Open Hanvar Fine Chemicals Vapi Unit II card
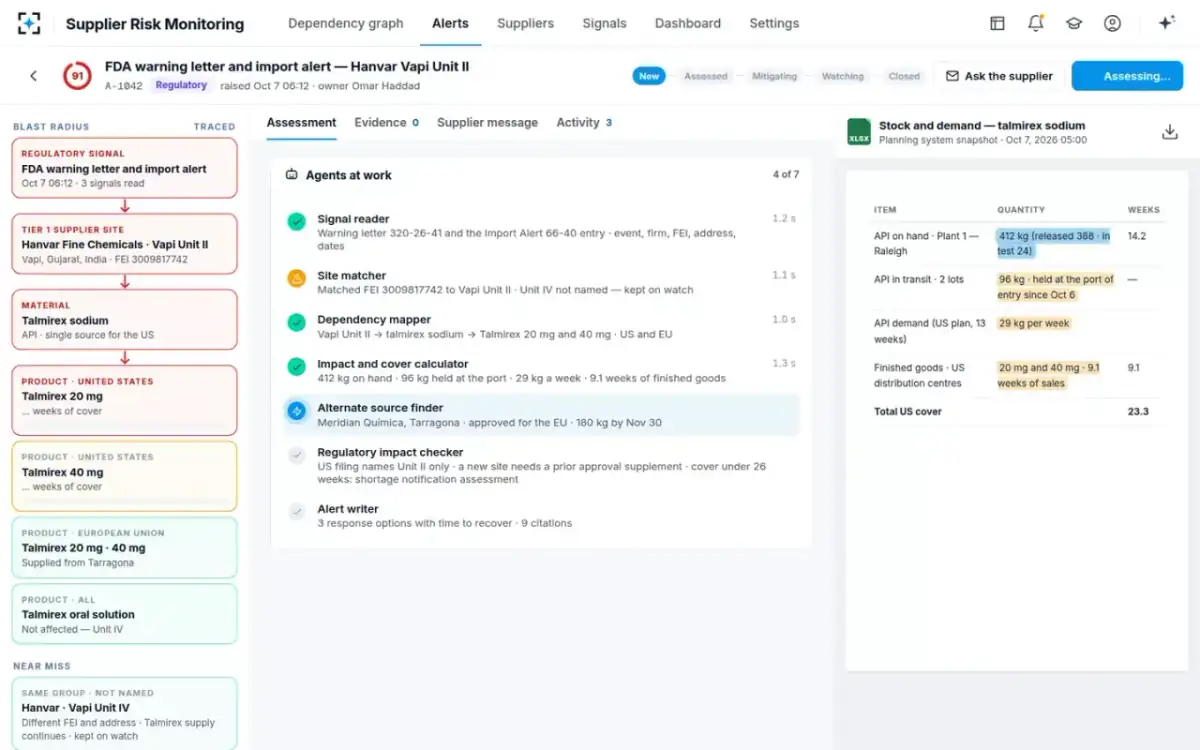The width and height of the screenshot is (1200, 750). (x=125, y=244)
